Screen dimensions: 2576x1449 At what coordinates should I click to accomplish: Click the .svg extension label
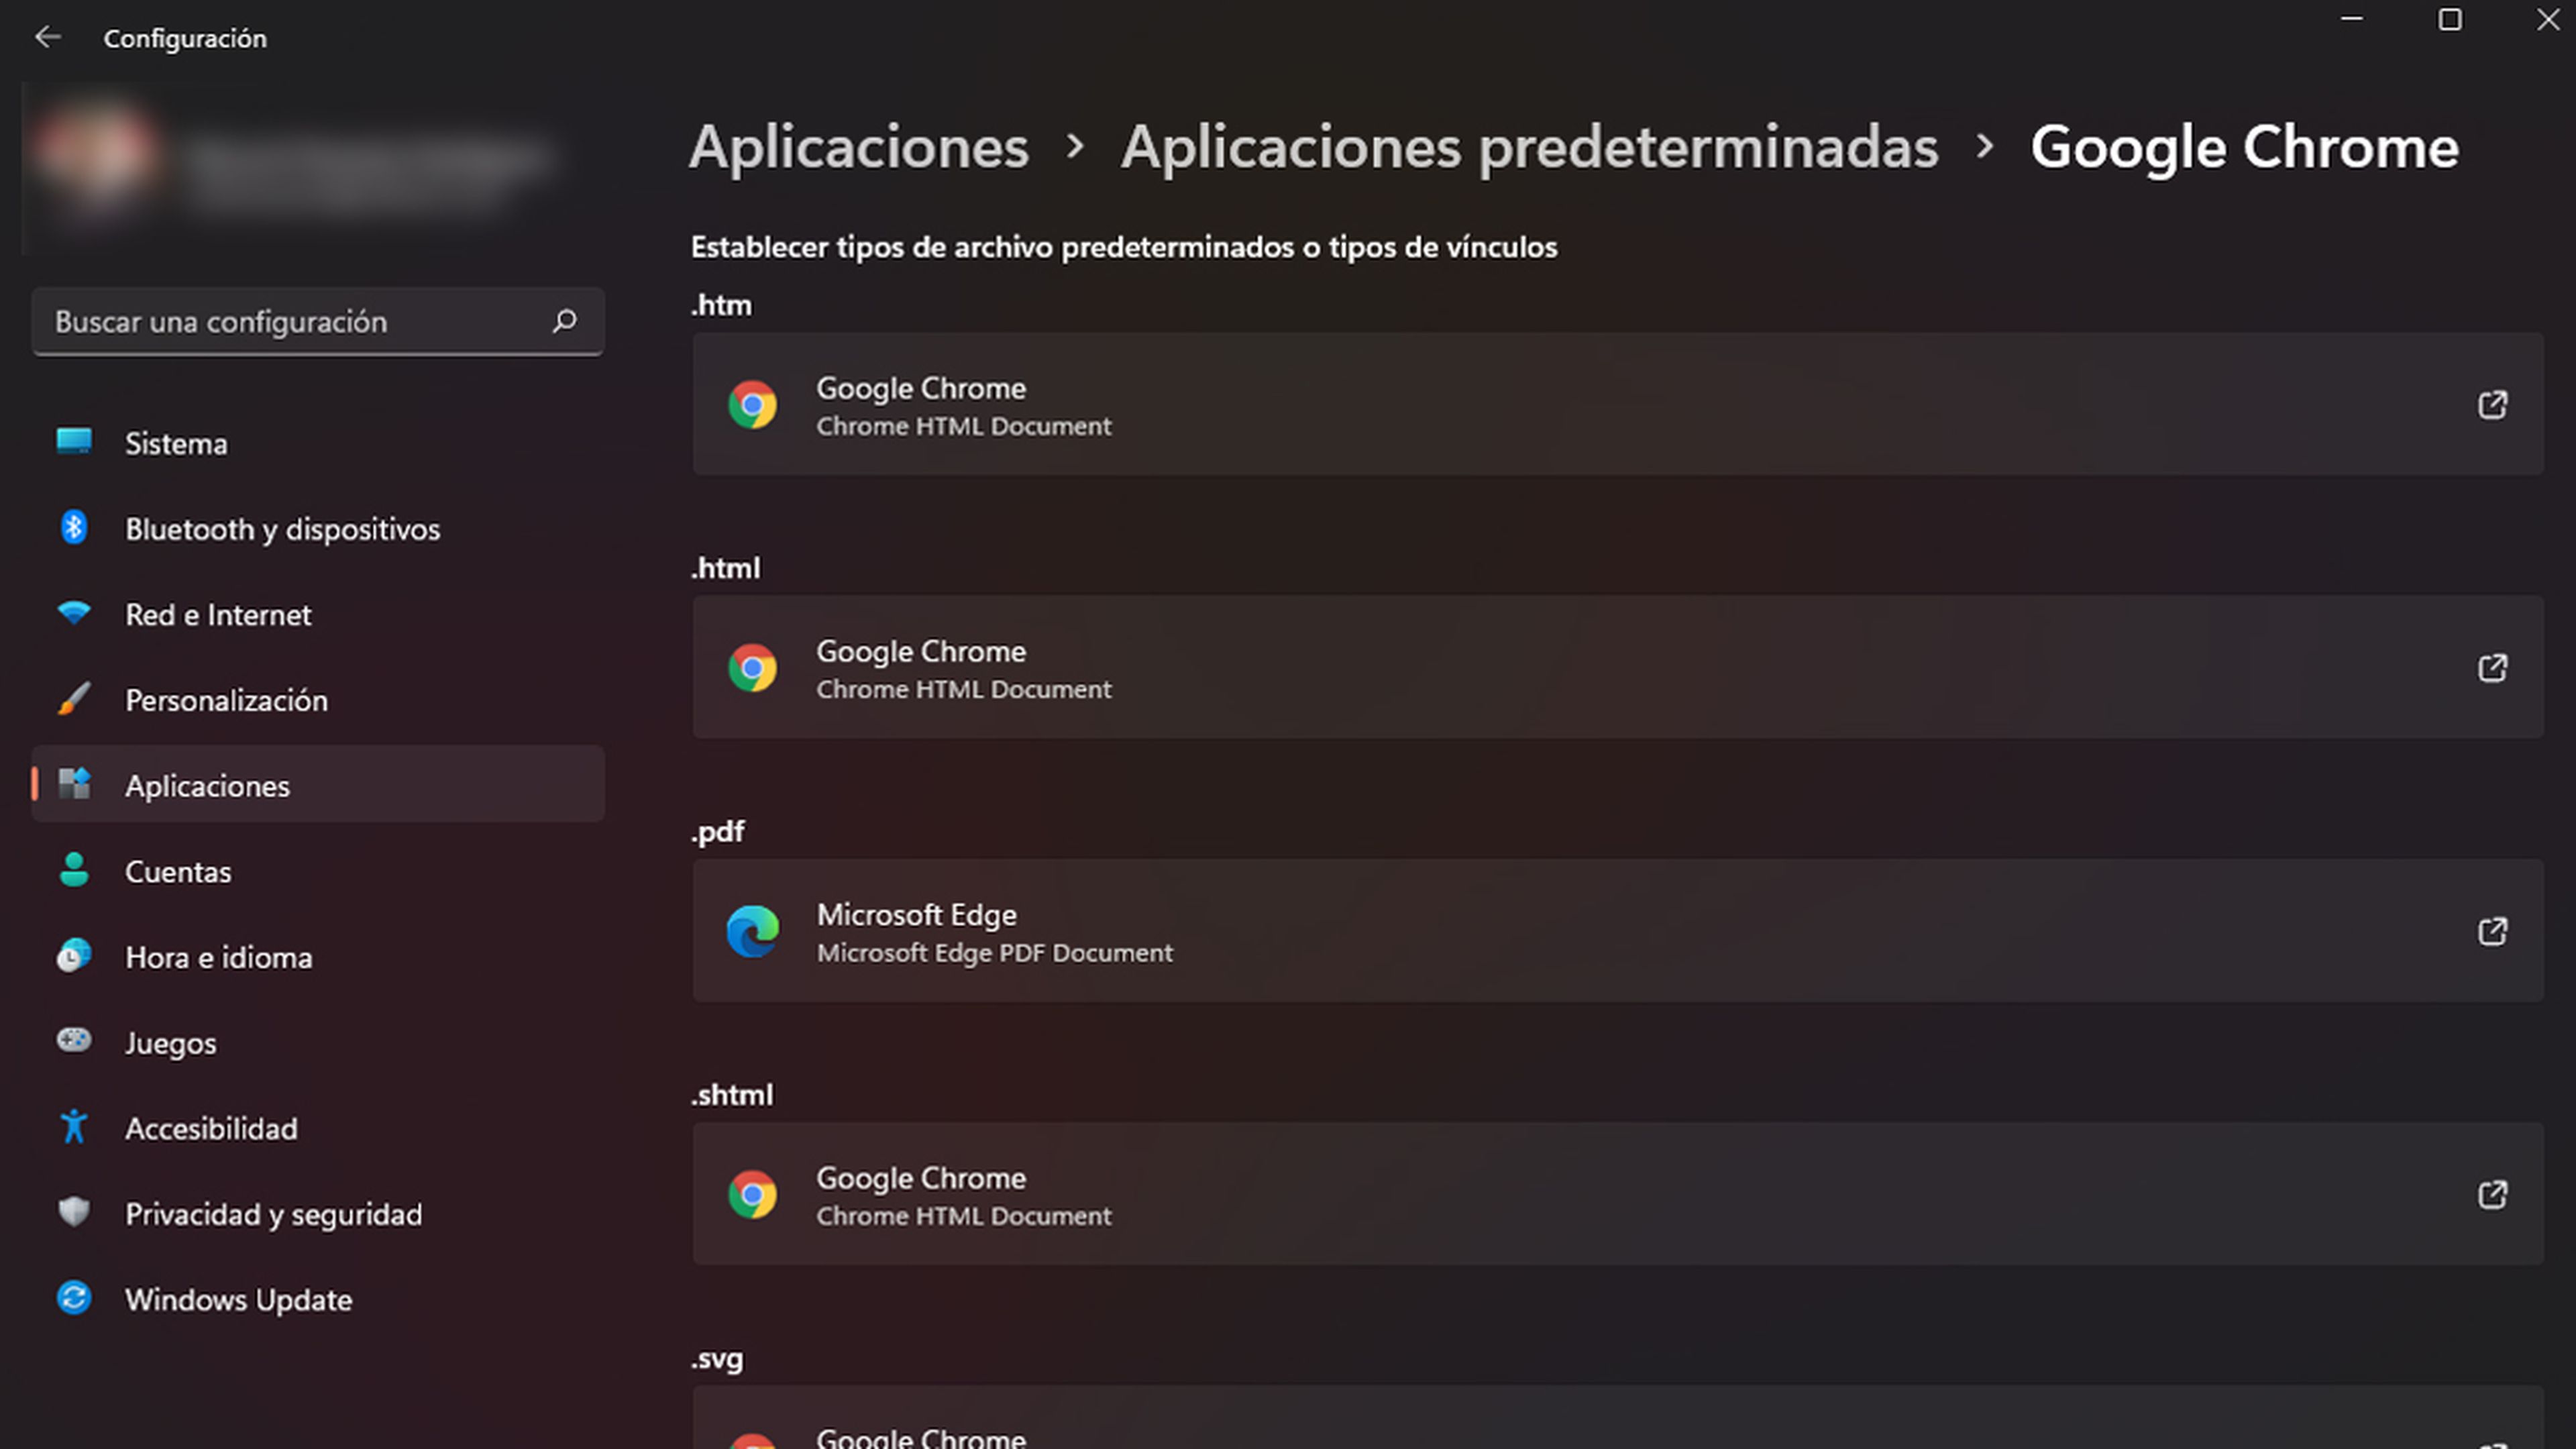717,1359
